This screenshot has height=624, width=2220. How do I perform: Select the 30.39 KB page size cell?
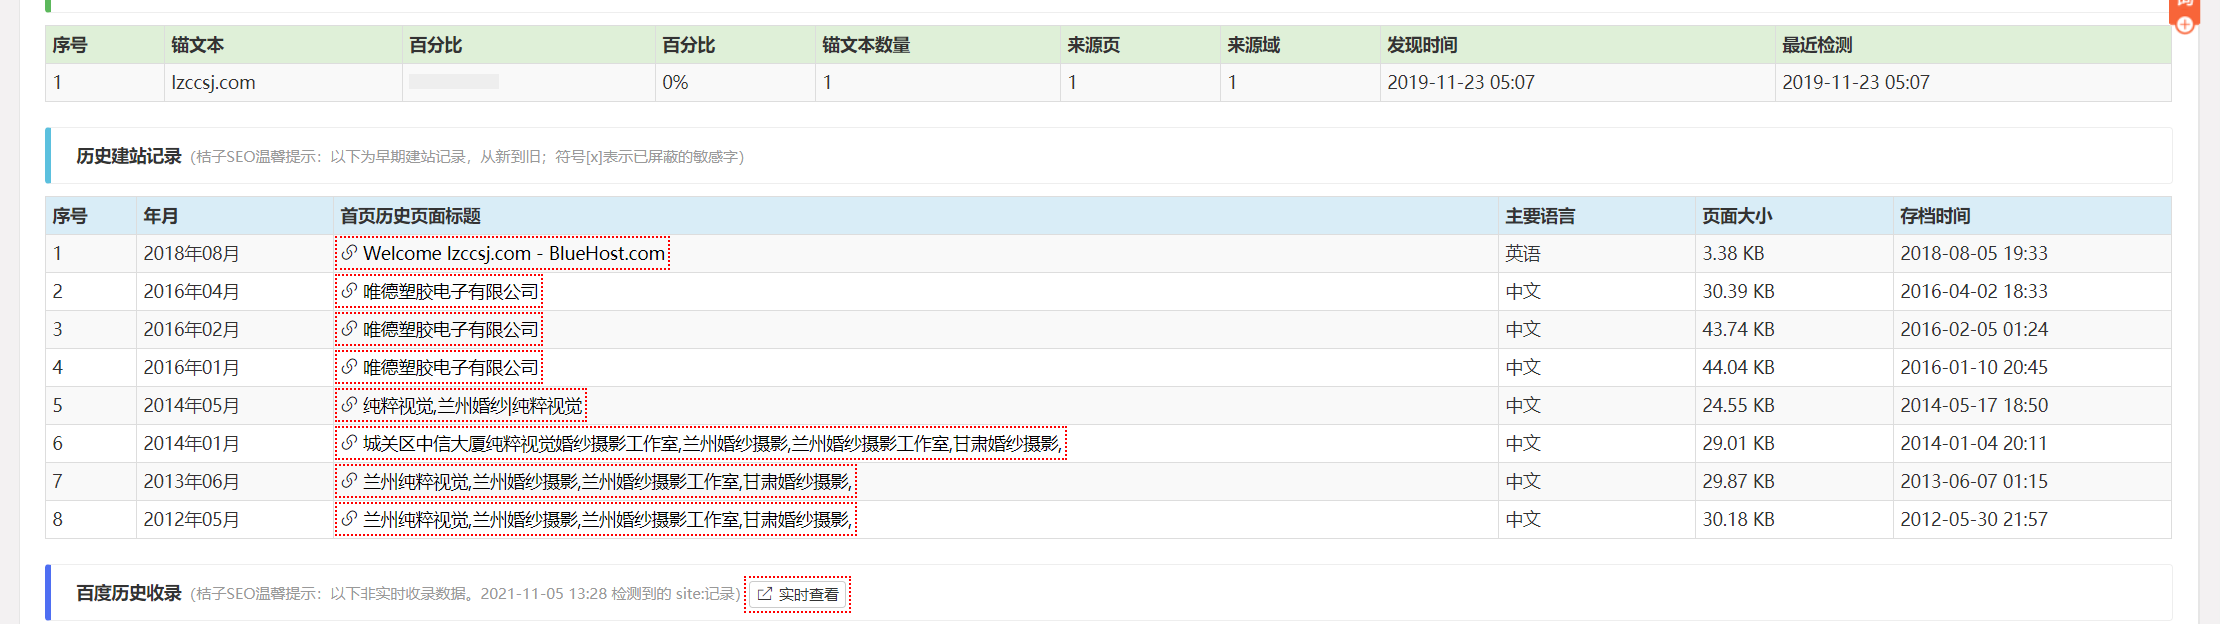(1794, 292)
